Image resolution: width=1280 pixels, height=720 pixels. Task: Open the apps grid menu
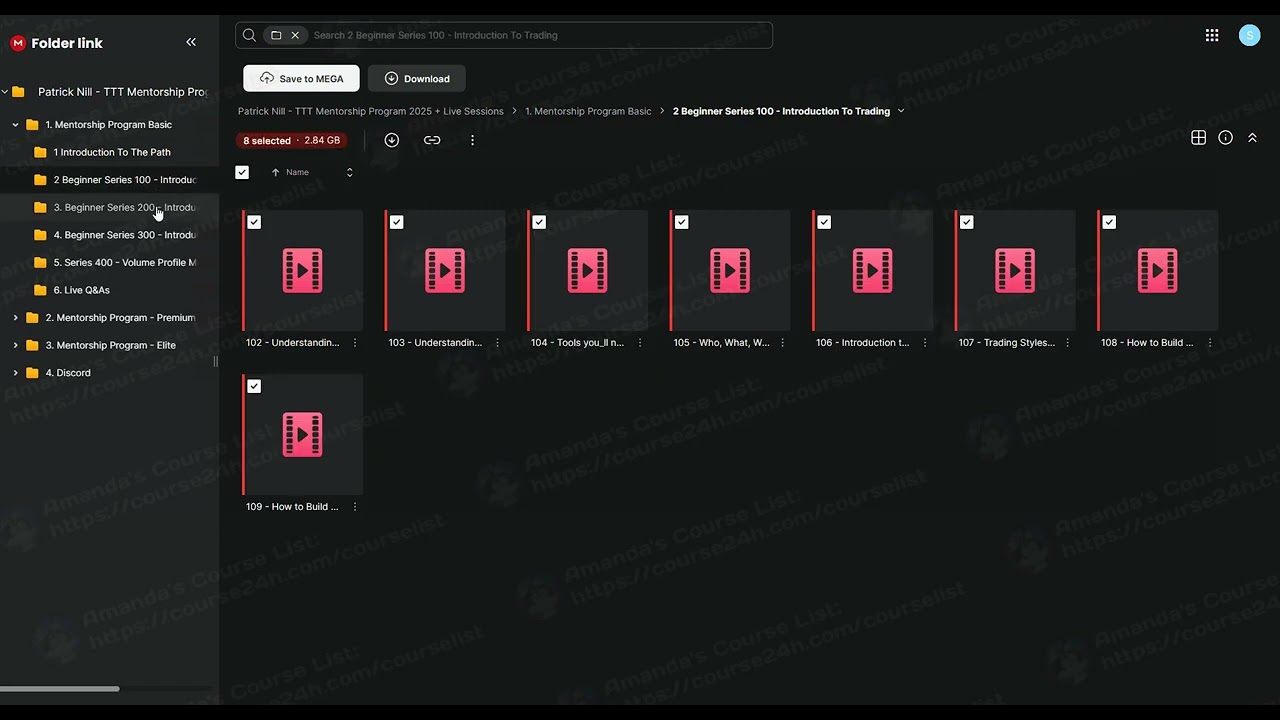[1212, 35]
